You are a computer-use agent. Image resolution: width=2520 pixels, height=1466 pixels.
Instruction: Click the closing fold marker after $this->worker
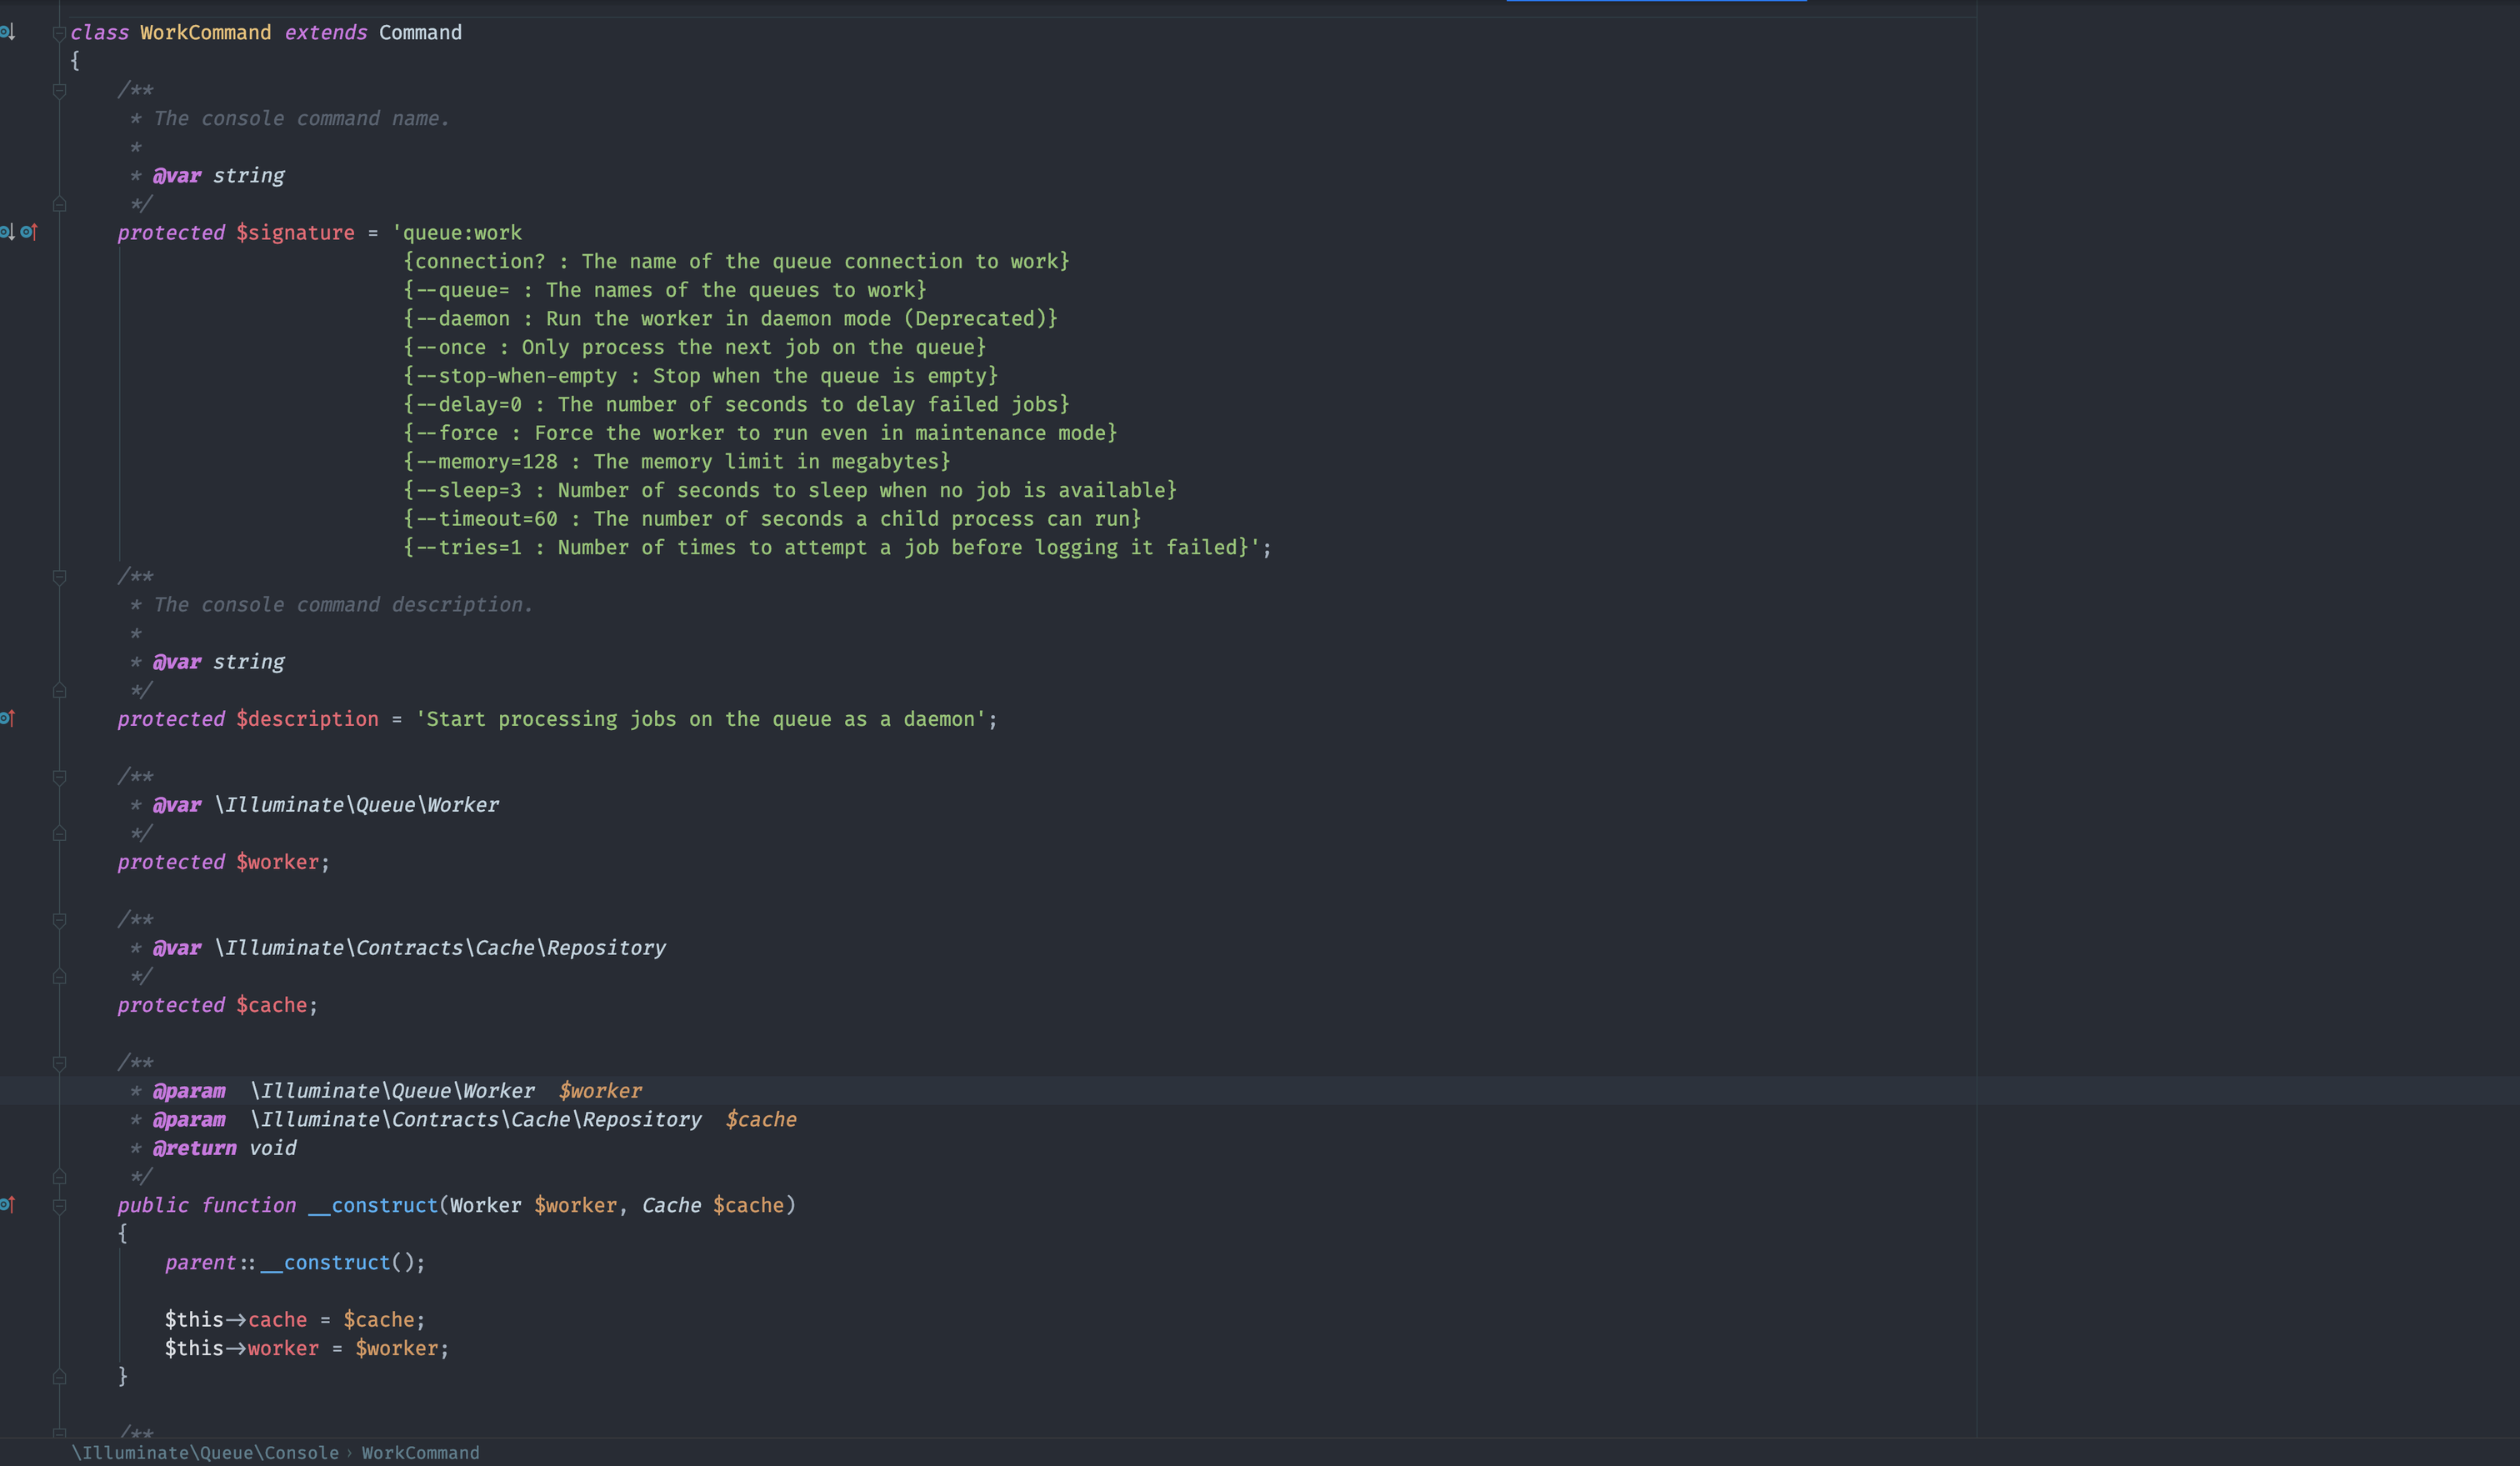point(59,1377)
